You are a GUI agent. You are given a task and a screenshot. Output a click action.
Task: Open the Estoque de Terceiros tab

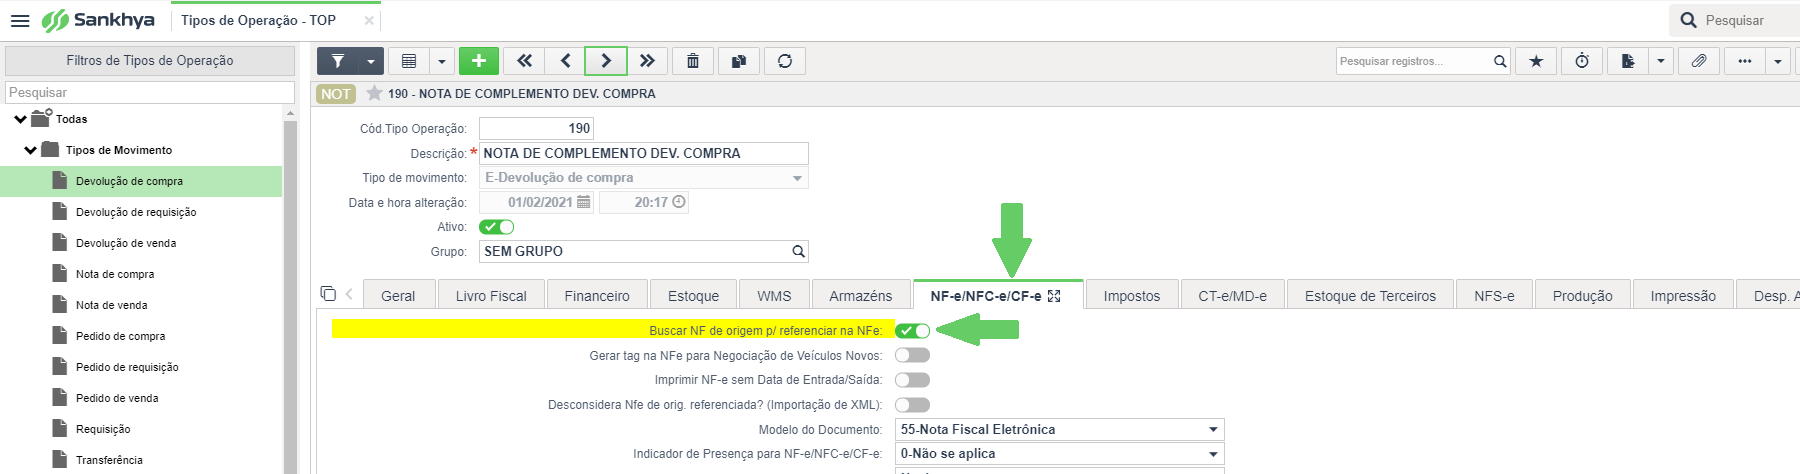[x=1370, y=295]
